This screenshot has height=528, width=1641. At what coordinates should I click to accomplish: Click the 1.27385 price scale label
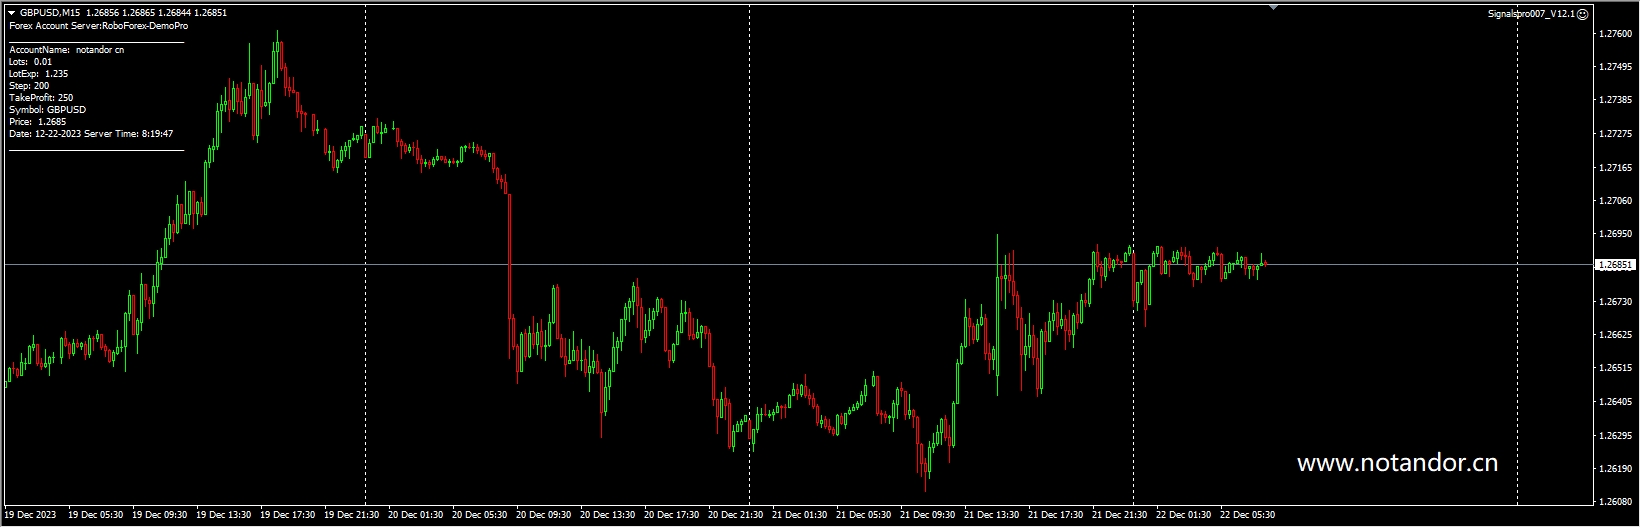[x=1615, y=101]
